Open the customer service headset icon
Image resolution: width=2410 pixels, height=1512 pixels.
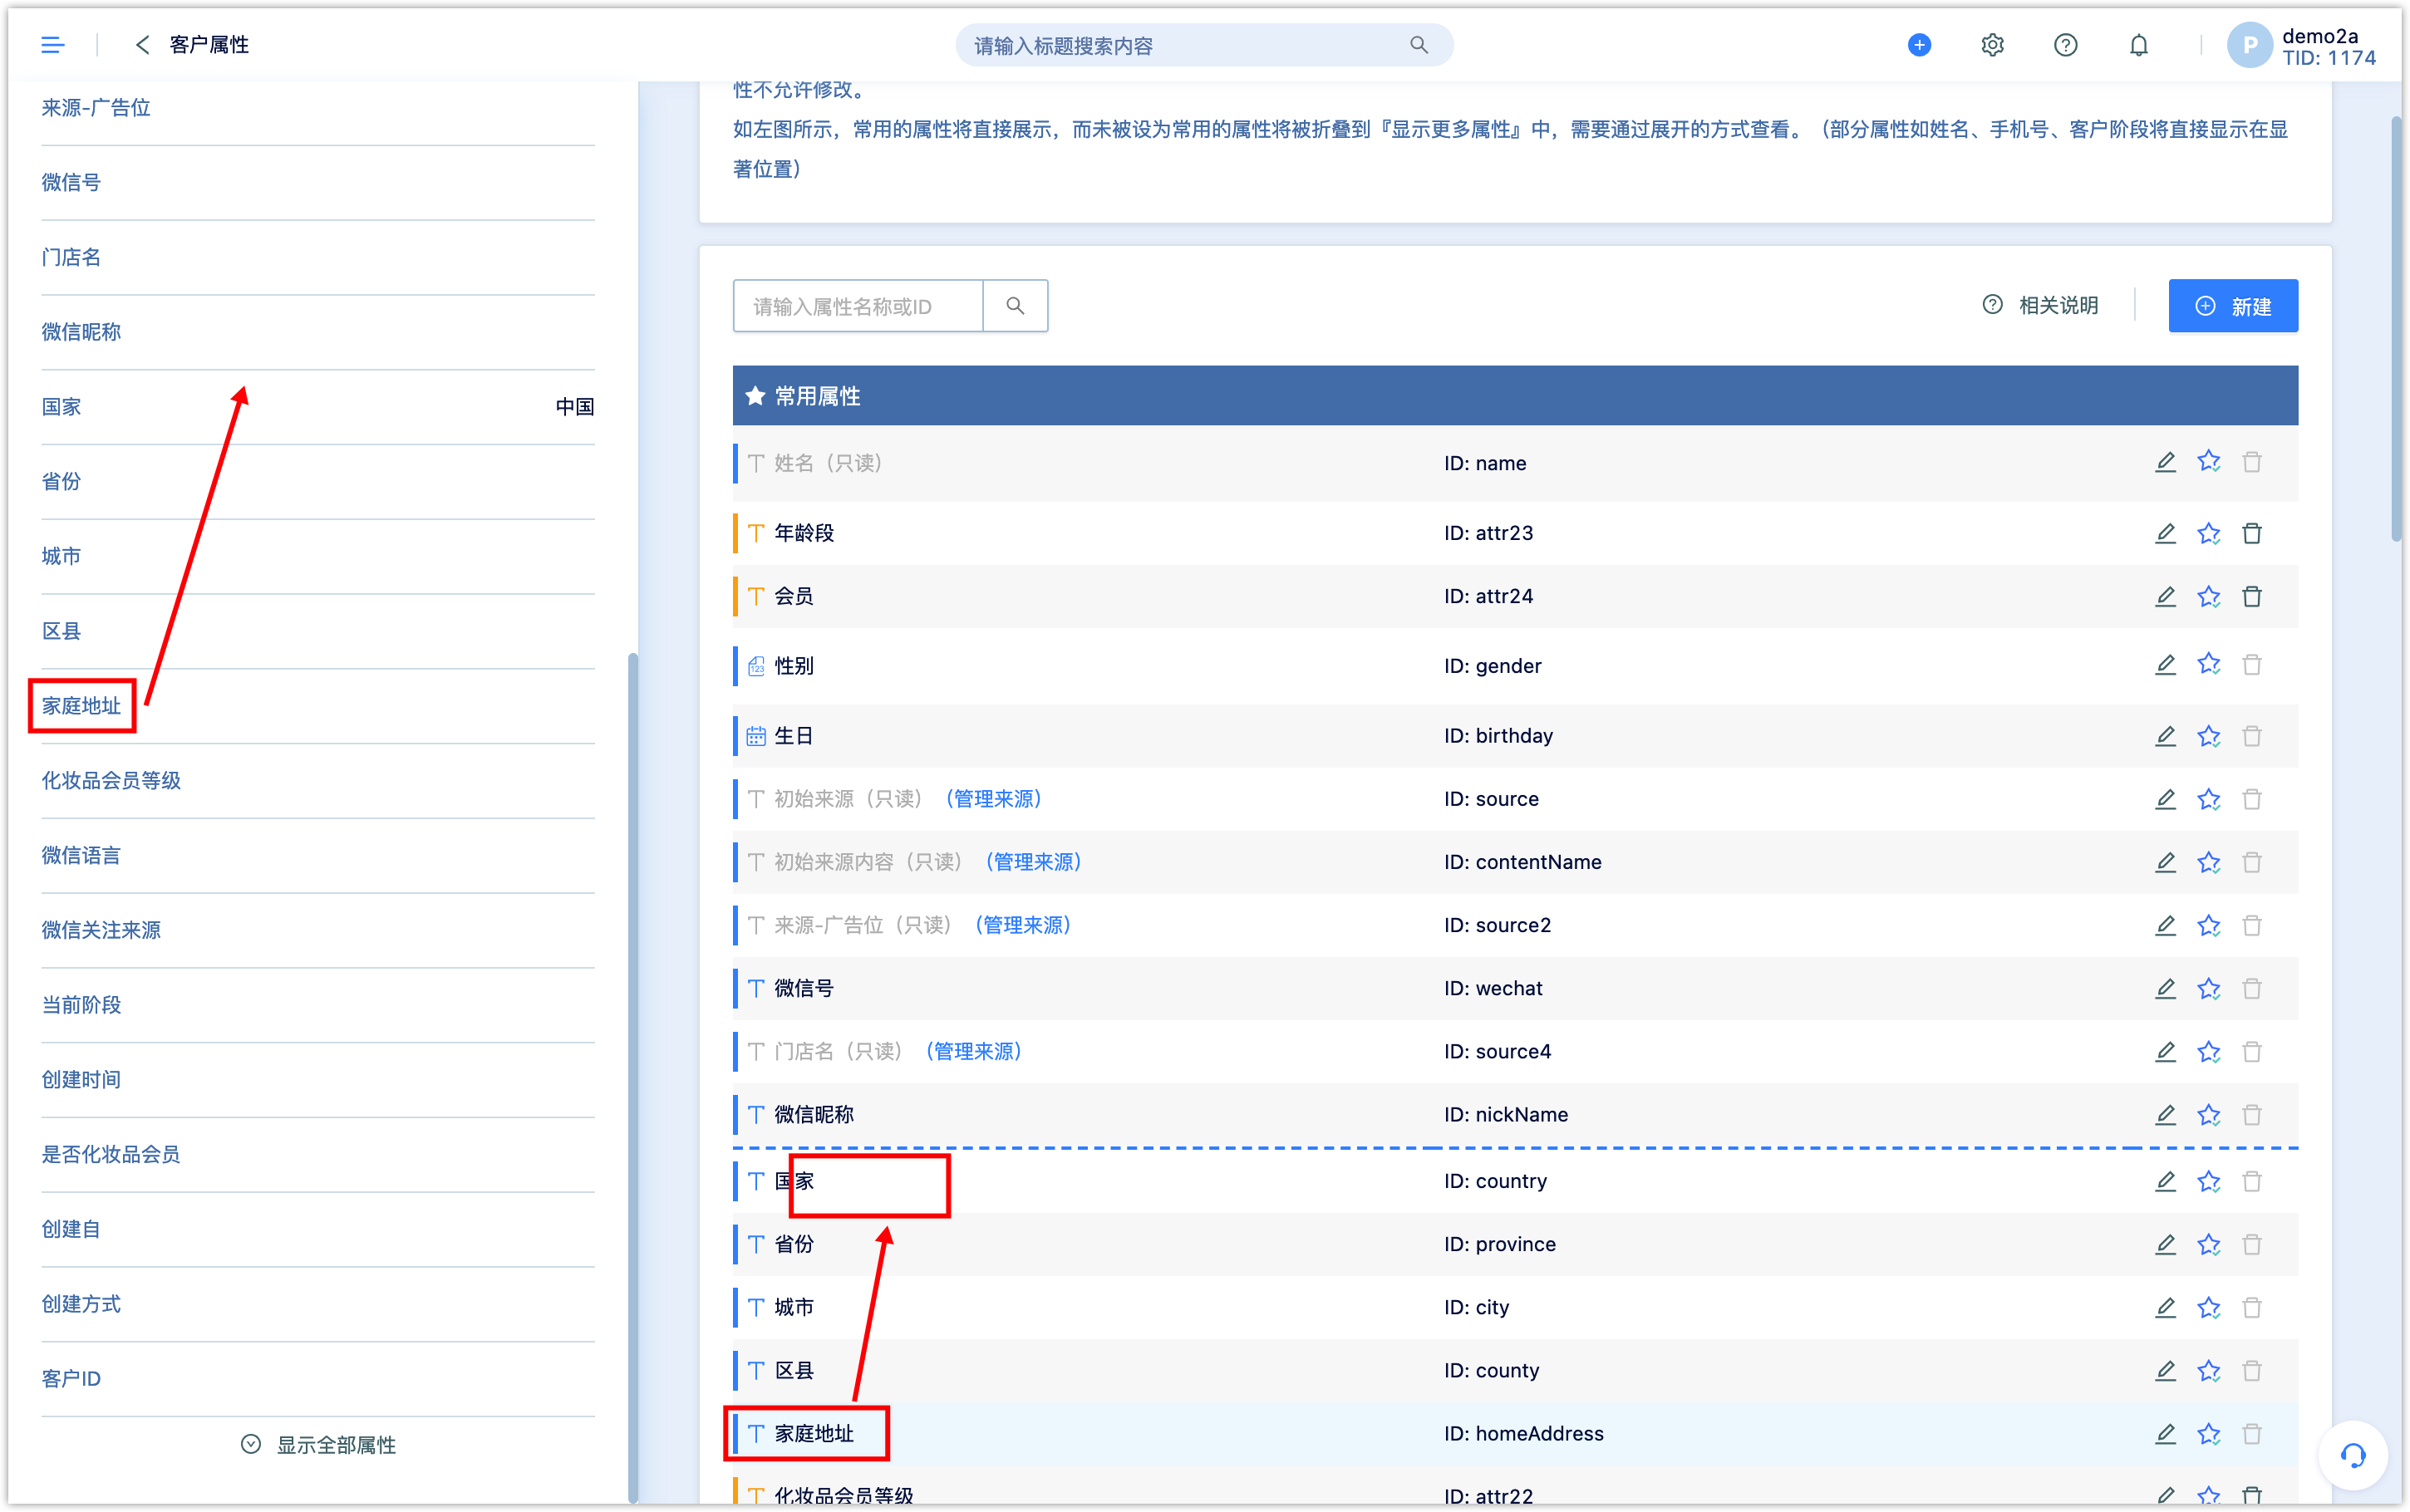[x=2353, y=1455]
